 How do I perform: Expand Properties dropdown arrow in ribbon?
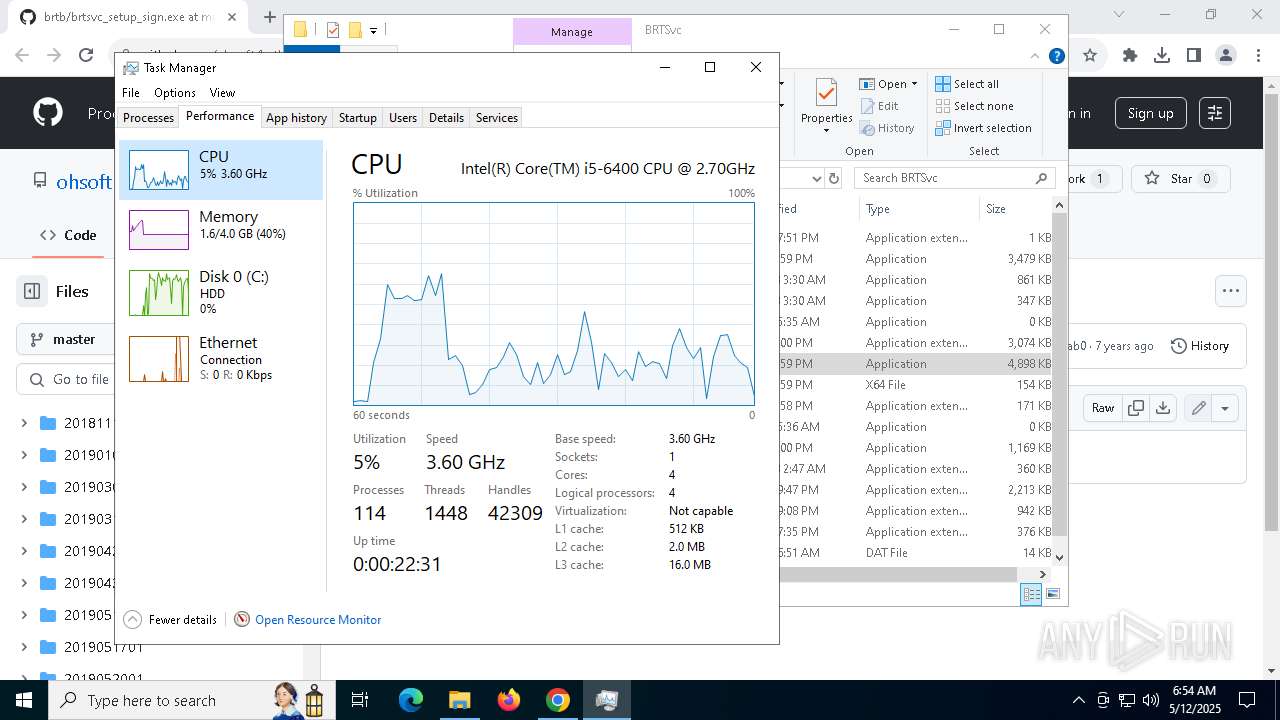(x=826, y=131)
